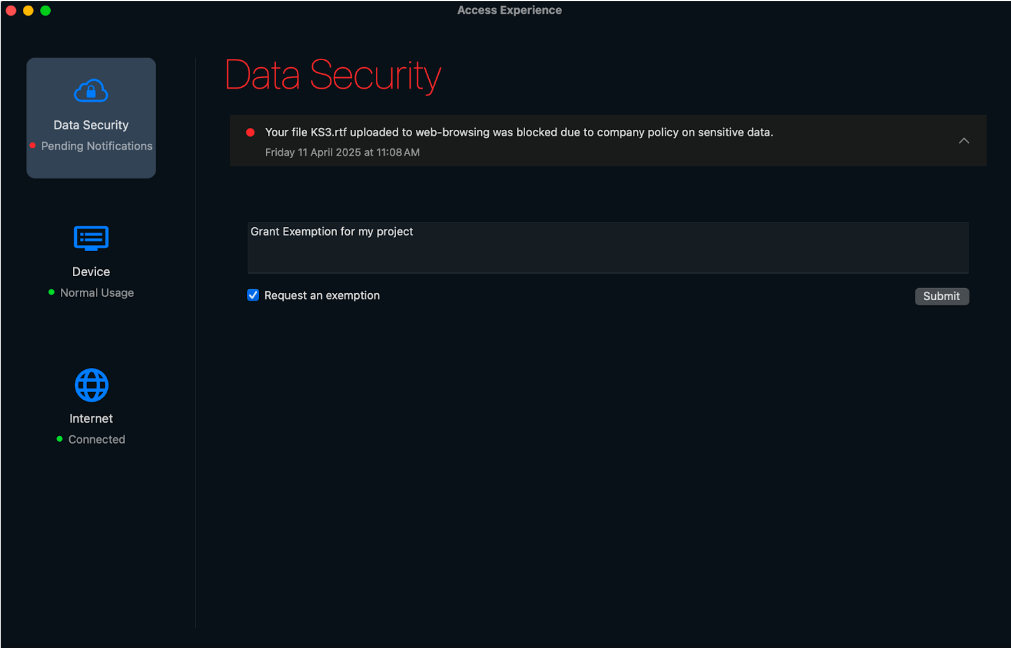Click the red alert dot beside KS3.rtf notification
The height and width of the screenshot is (648, 1011).
[250, 132]
